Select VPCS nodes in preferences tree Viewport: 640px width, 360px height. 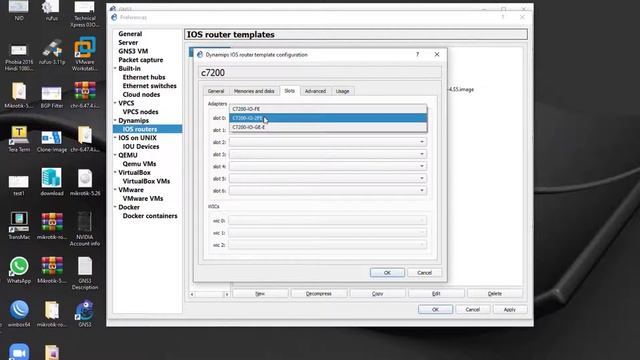click(140, 112)
